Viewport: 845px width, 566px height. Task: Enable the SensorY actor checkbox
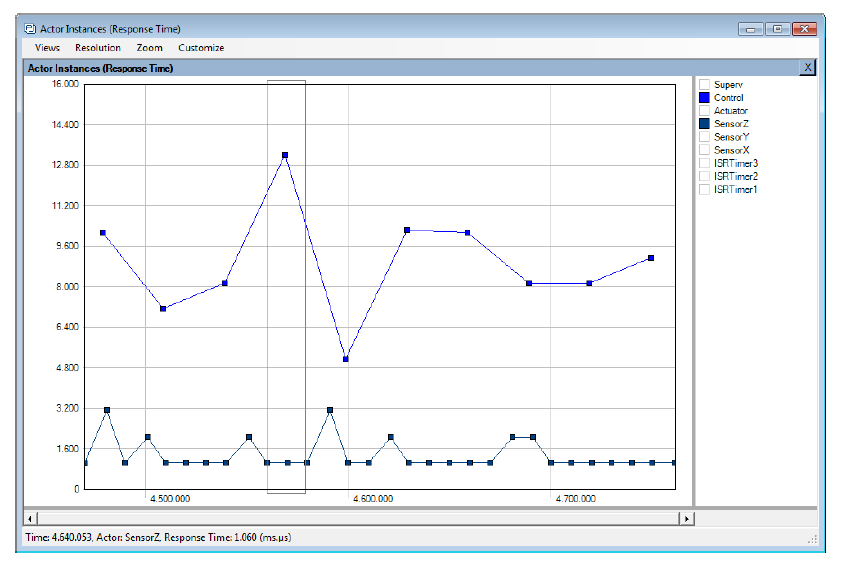705,137
